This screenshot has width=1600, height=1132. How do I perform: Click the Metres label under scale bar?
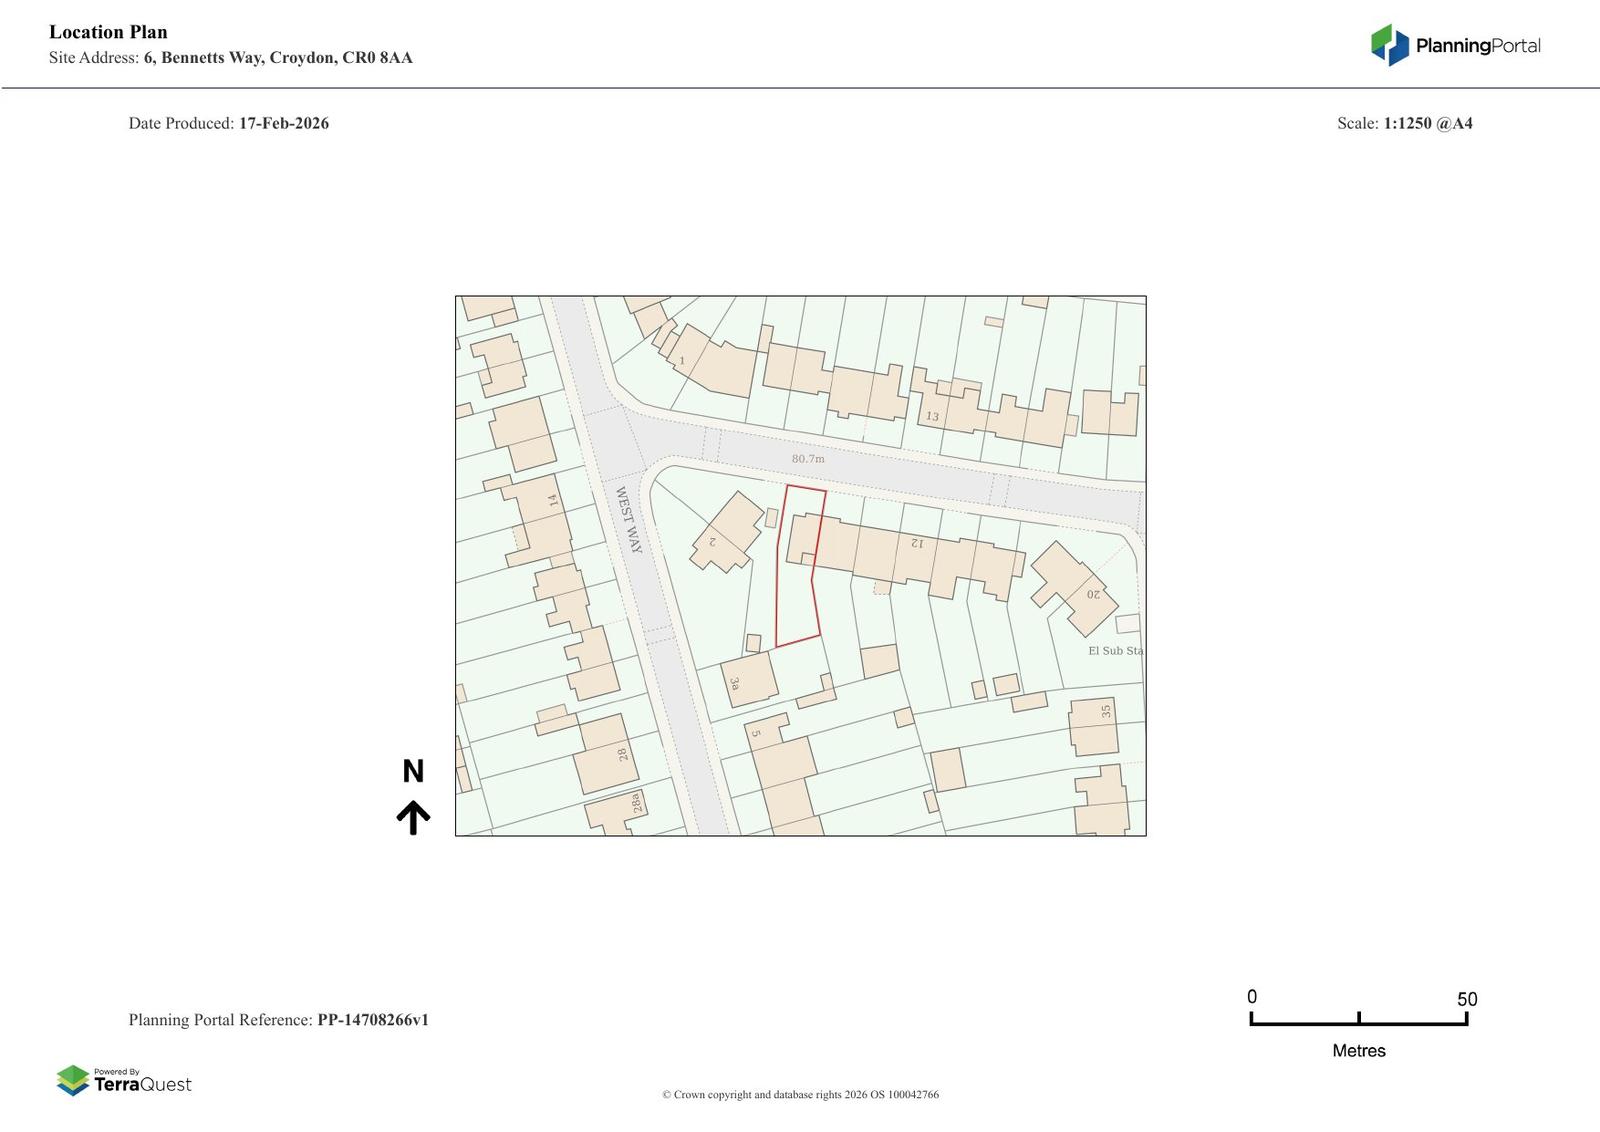1358,1051
